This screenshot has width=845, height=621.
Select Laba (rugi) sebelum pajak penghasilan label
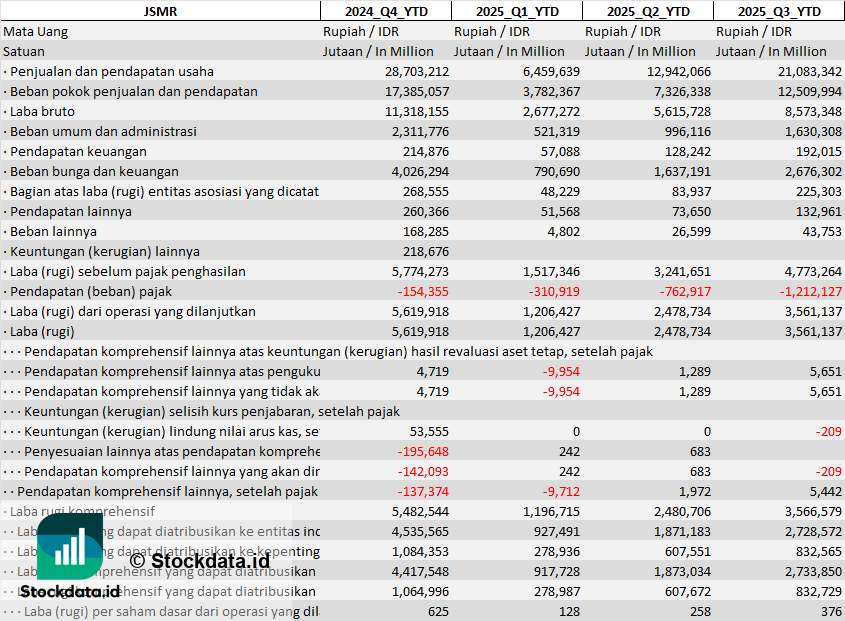(124, 271)
